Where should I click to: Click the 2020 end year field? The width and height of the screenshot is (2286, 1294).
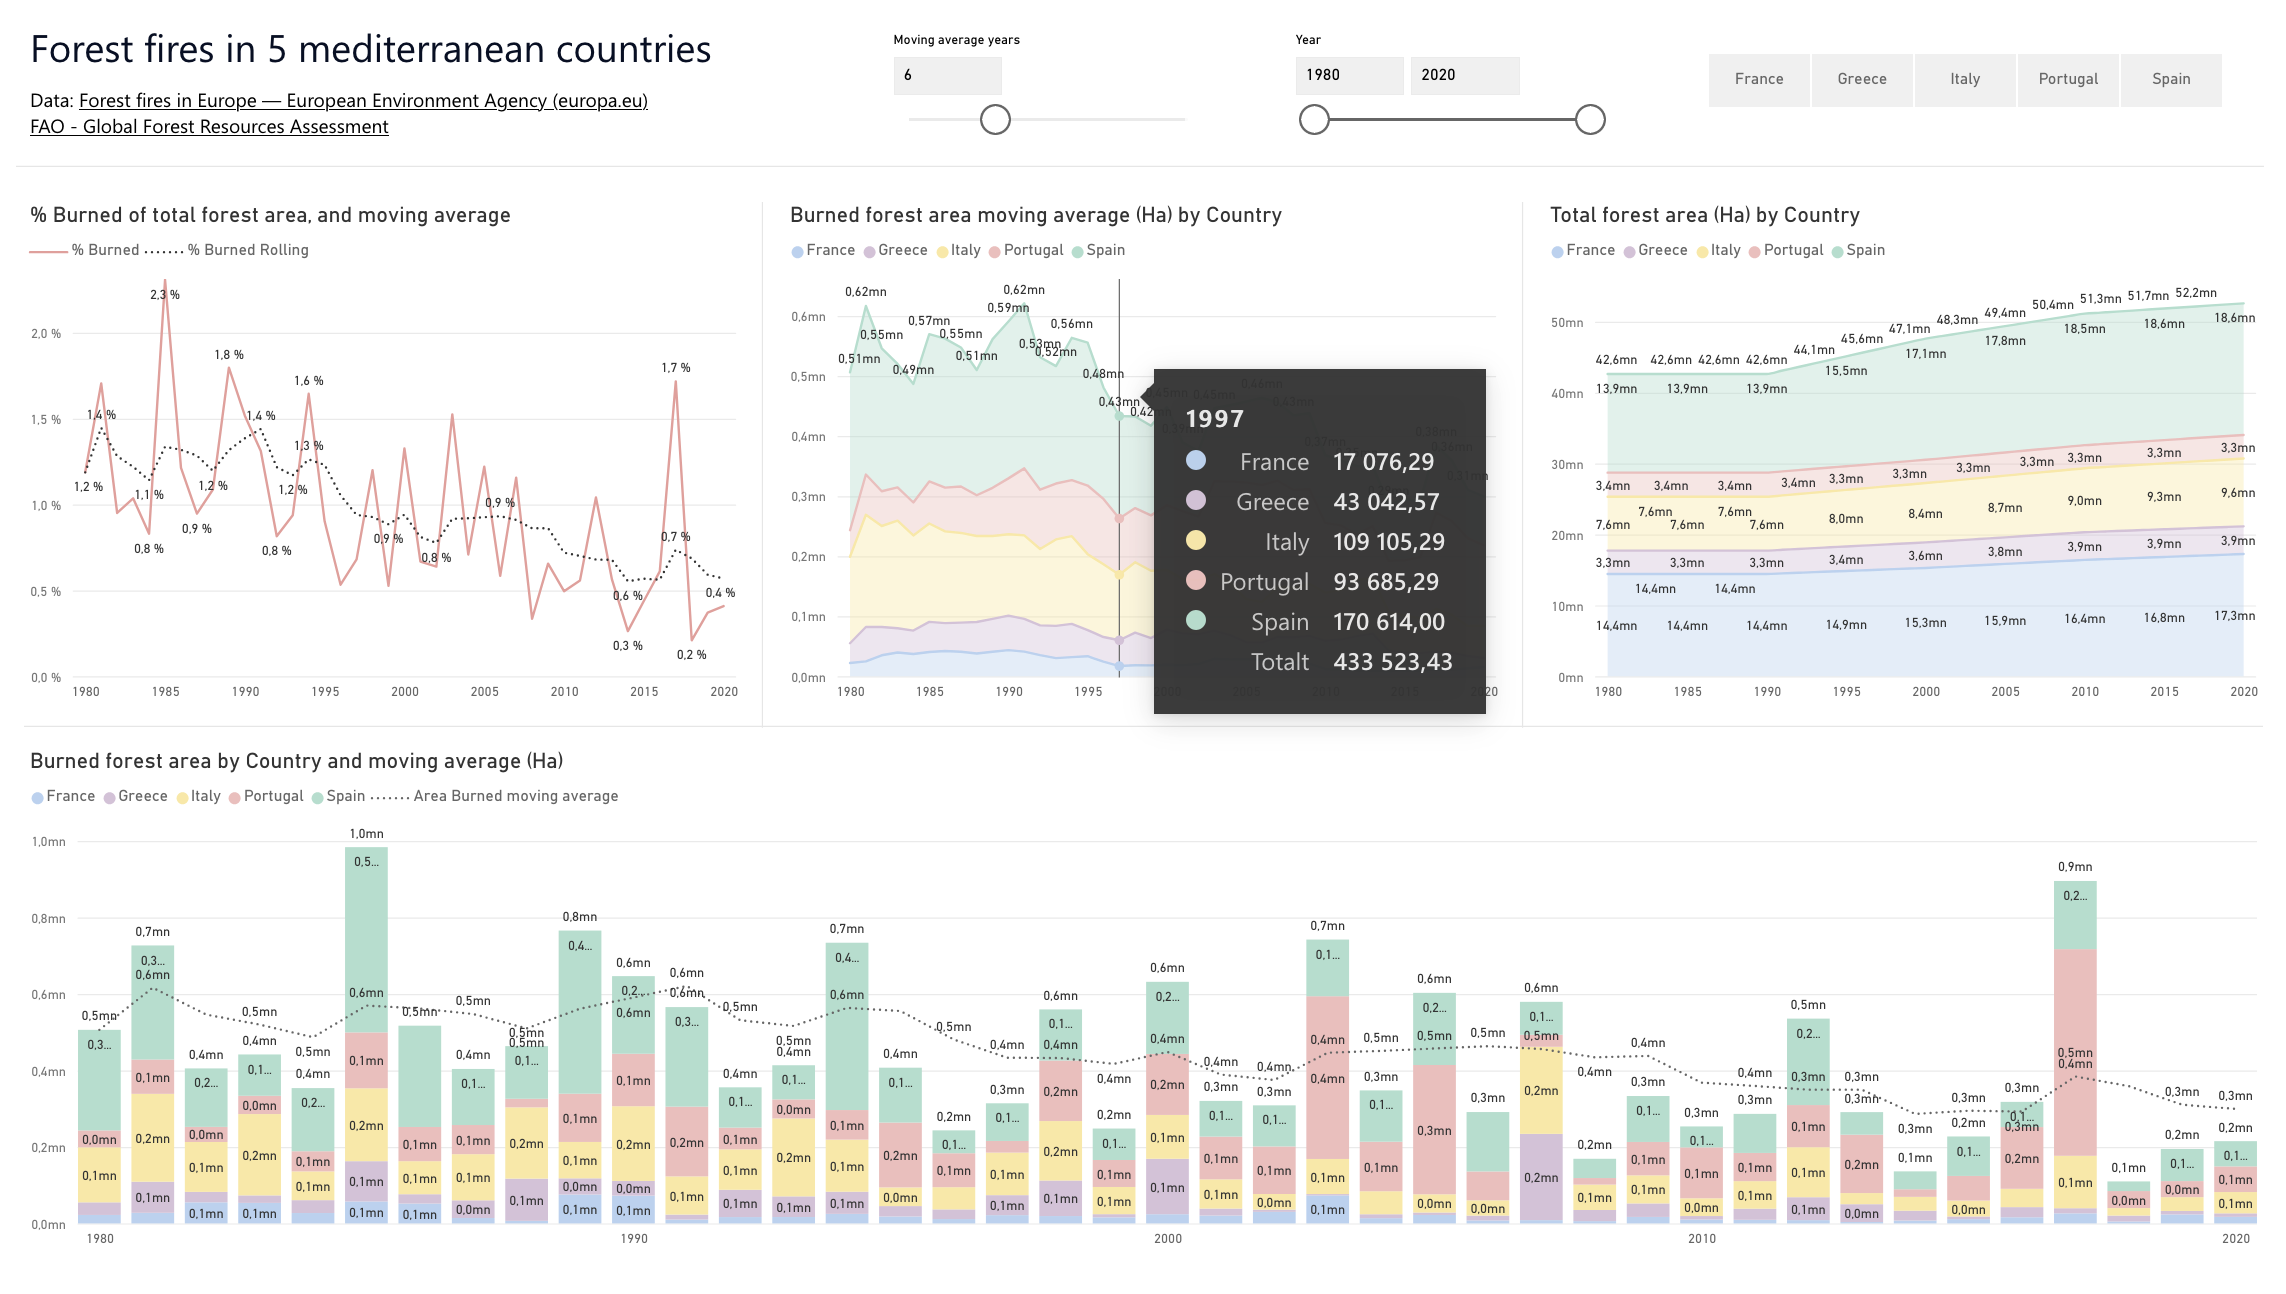[1464, 75]
